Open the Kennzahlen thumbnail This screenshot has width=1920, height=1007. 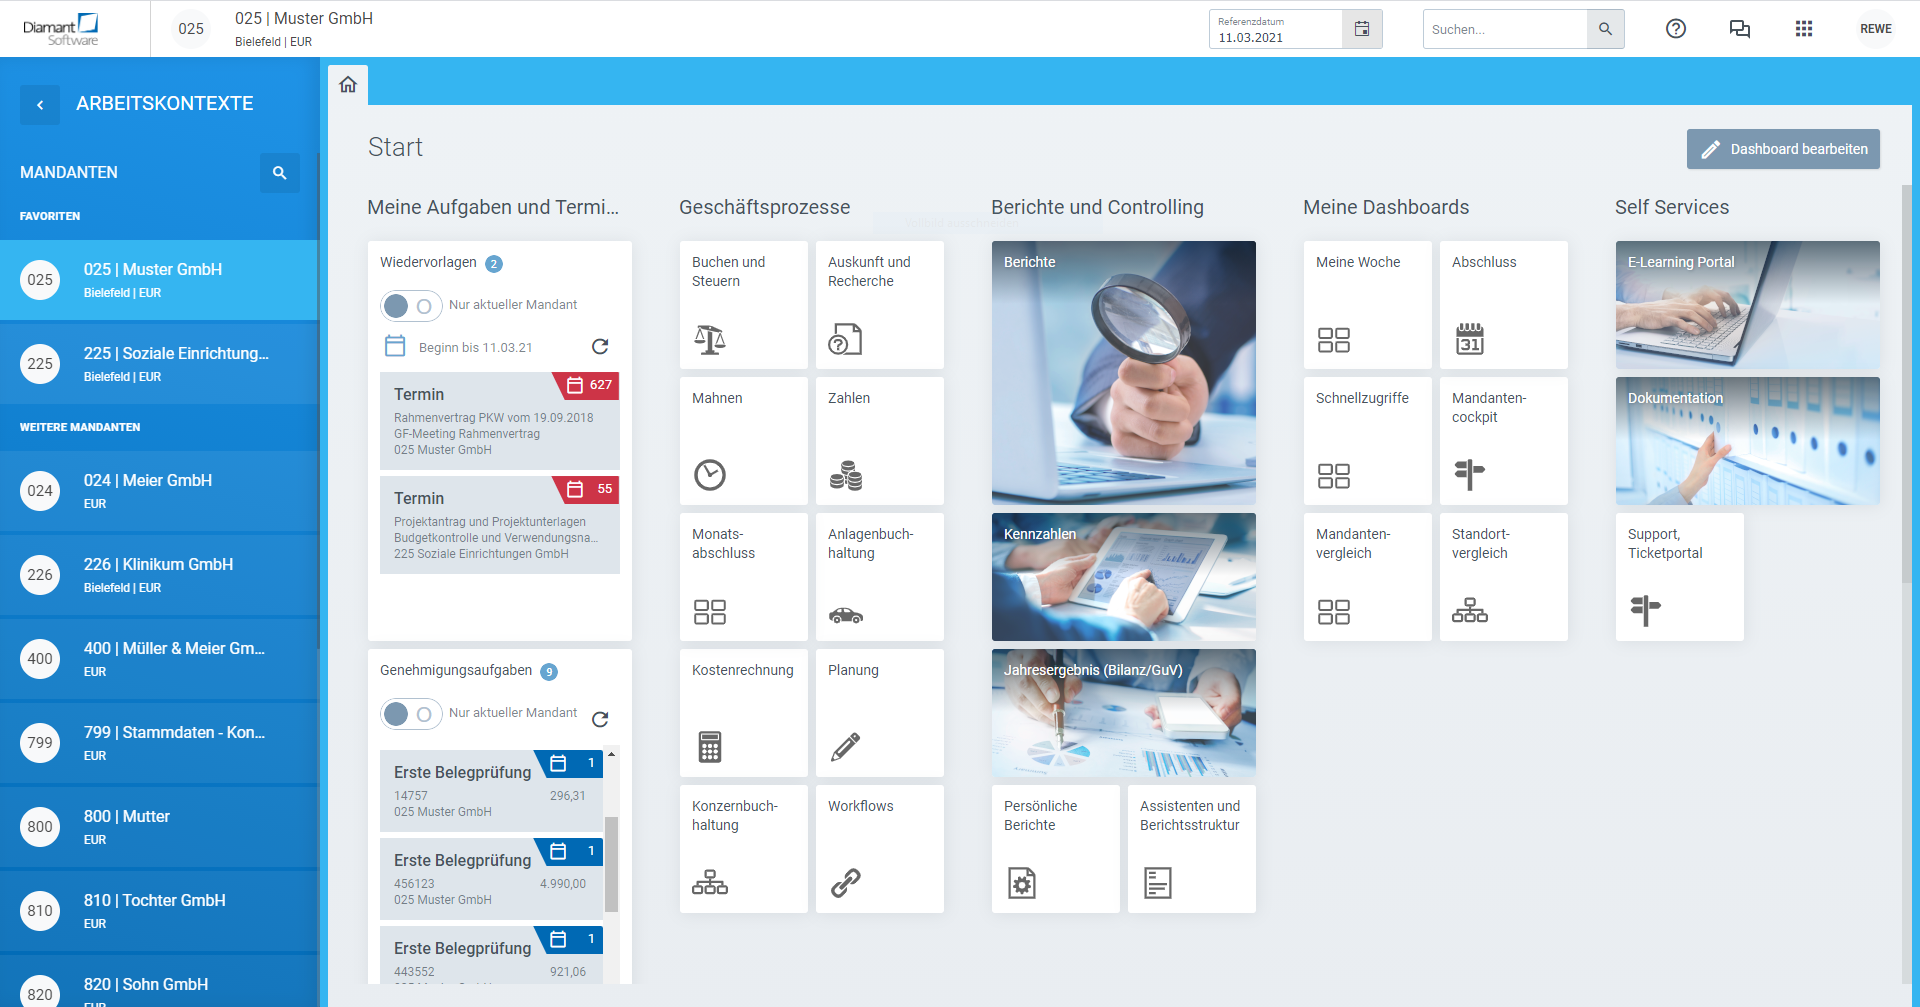[x=1124, y=577]
